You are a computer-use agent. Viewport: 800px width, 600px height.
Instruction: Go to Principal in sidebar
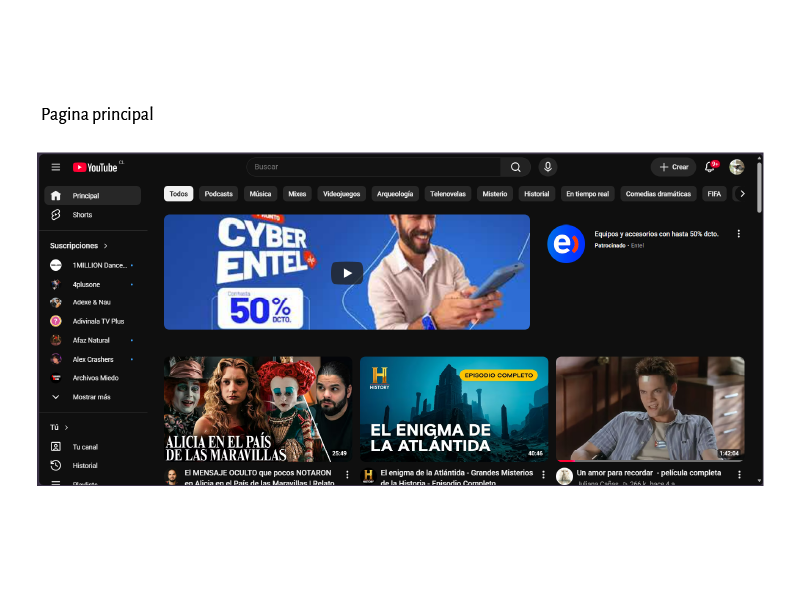coord(92,195)
